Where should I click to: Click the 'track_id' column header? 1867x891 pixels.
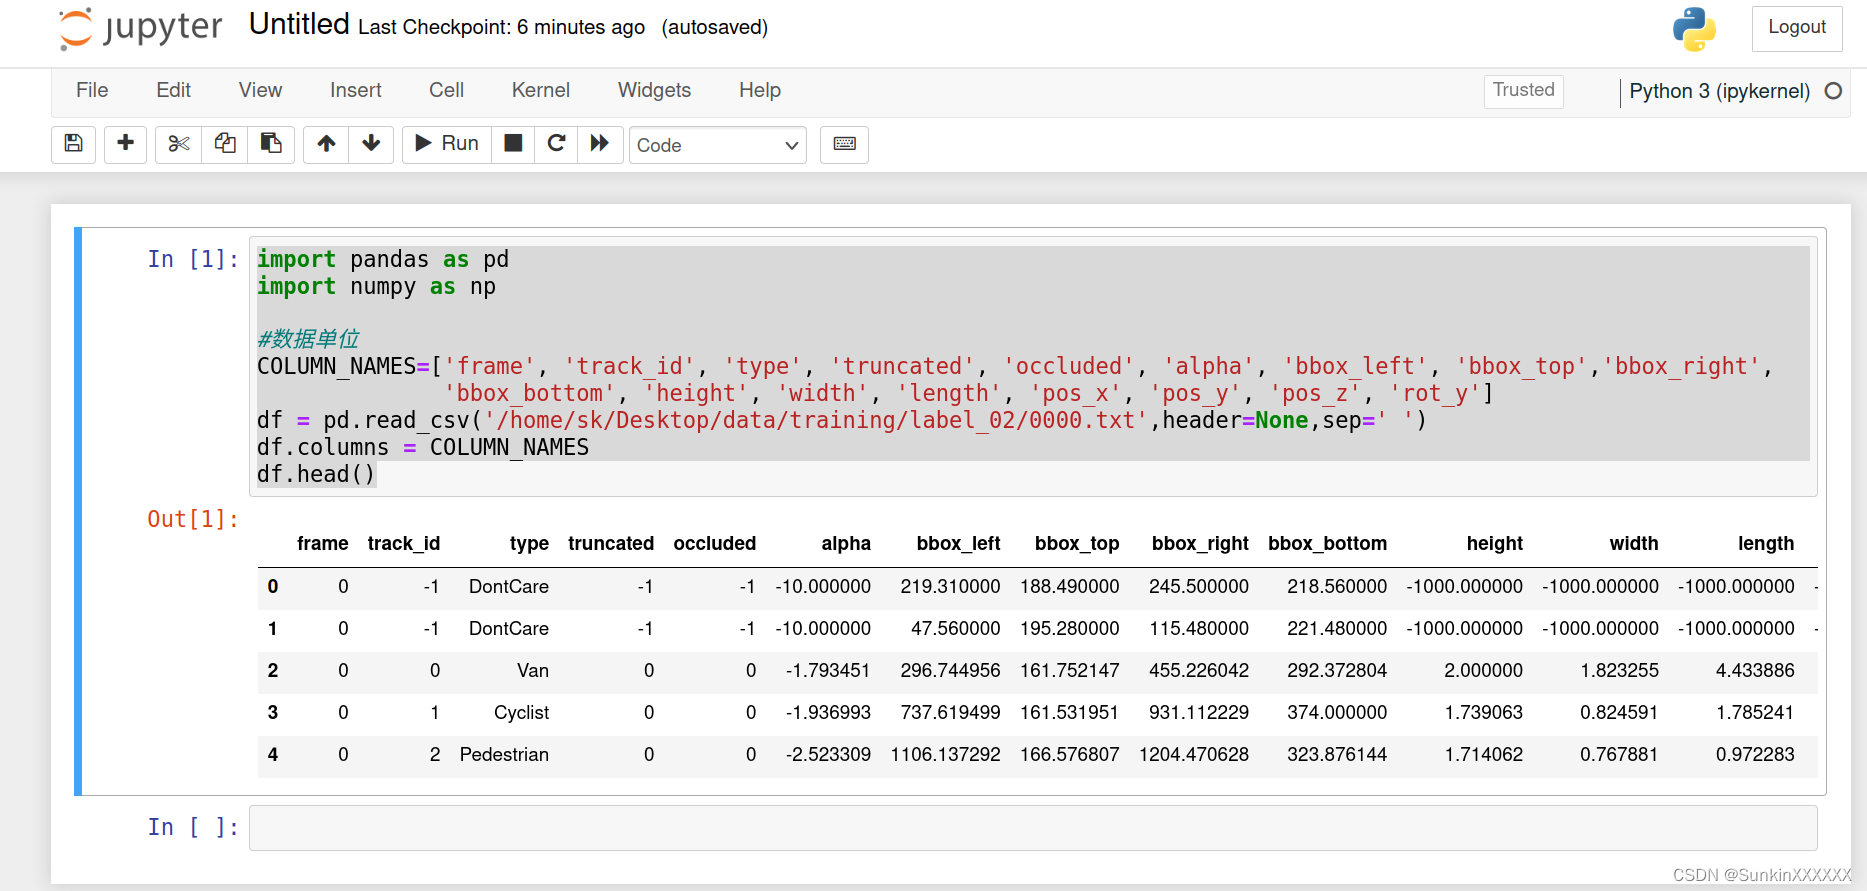click(404, 543)
